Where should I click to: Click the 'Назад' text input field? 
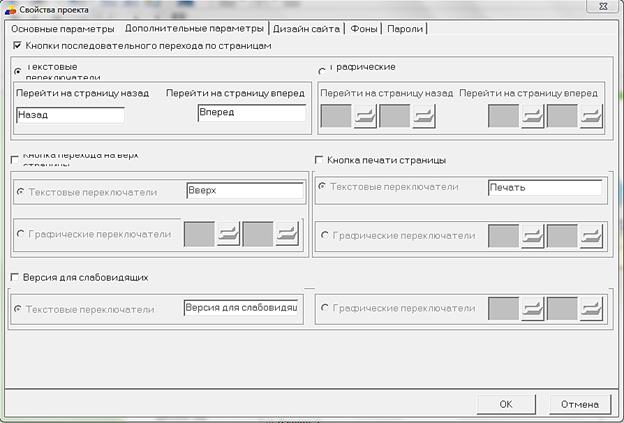pos(70,115)
